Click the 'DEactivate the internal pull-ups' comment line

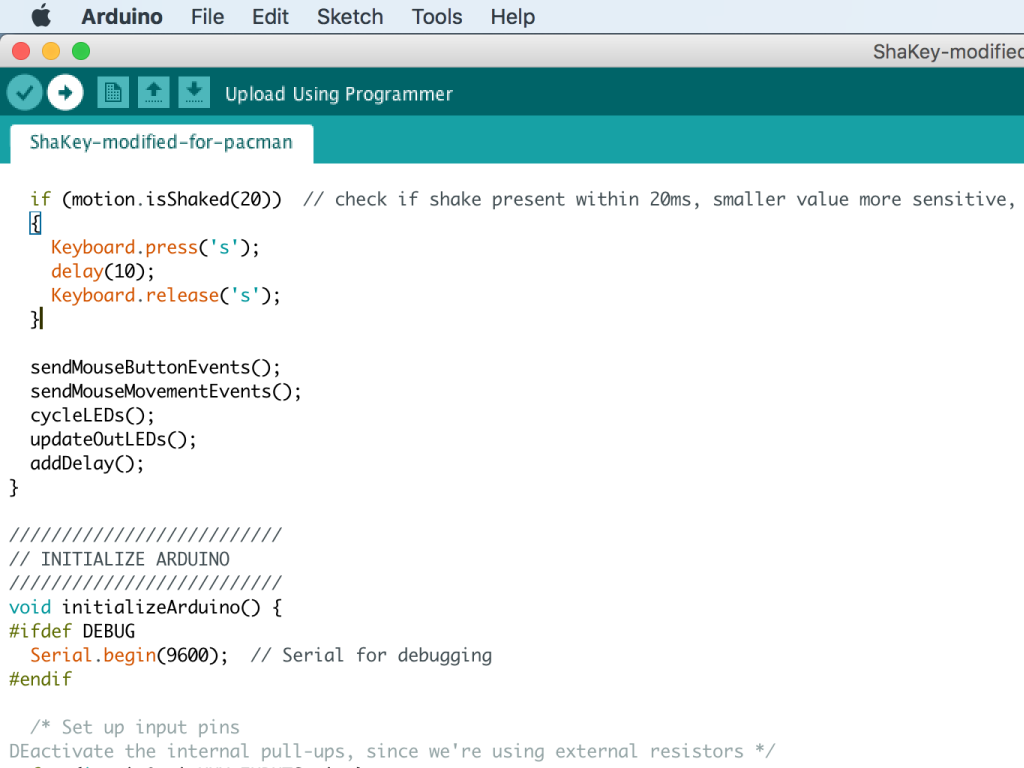[392, 752]
